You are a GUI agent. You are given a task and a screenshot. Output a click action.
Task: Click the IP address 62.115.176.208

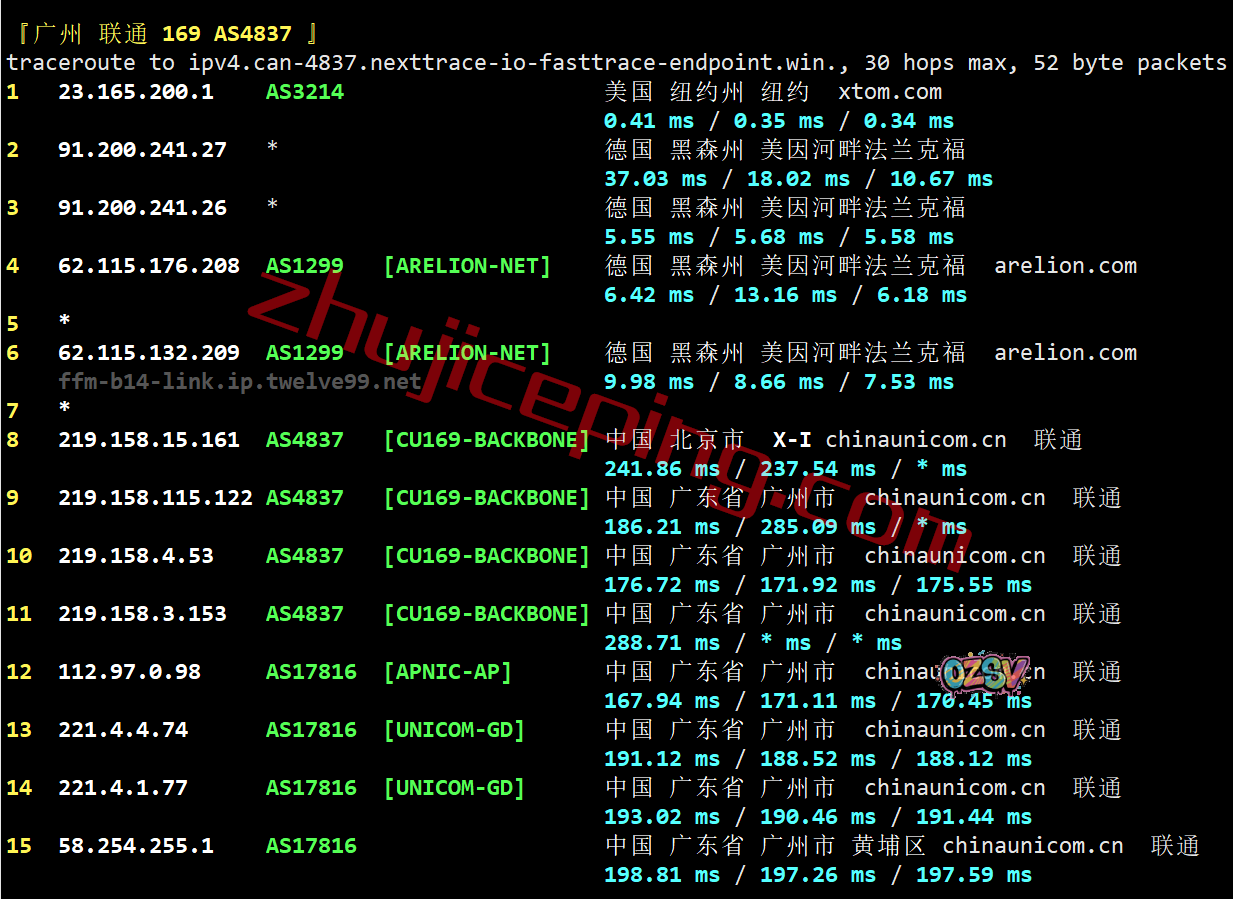click(x=148, y=266)
